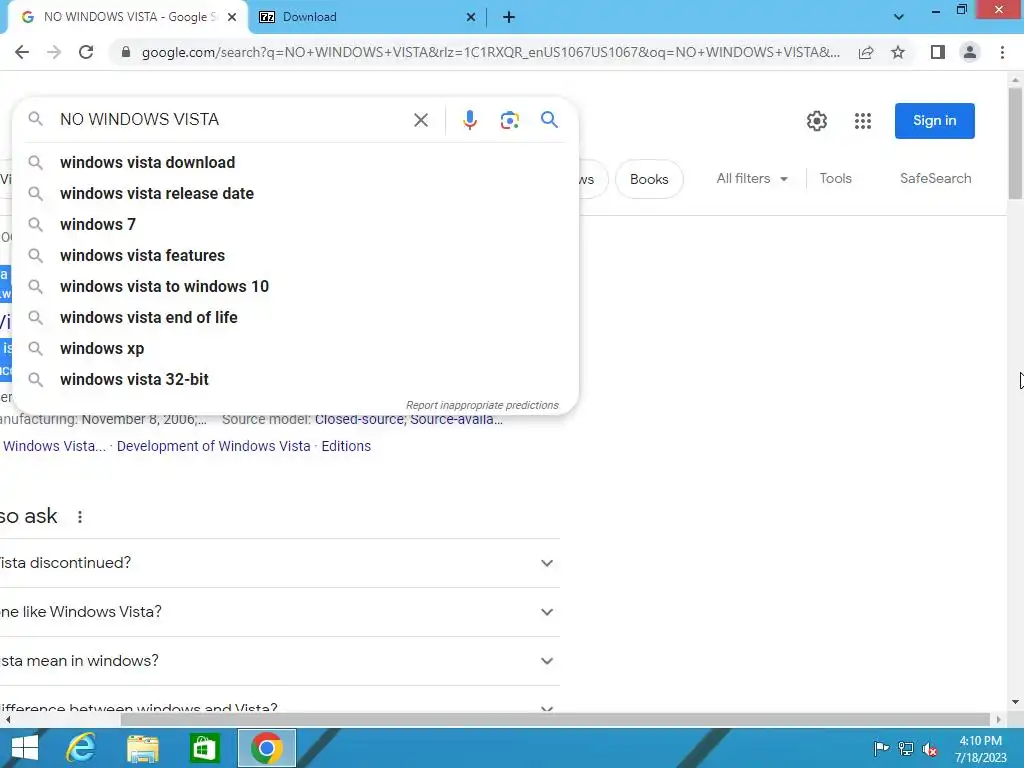Click the Sign in button
Image resolution: width=1024 pixels, height=768 pixels.
935,121
